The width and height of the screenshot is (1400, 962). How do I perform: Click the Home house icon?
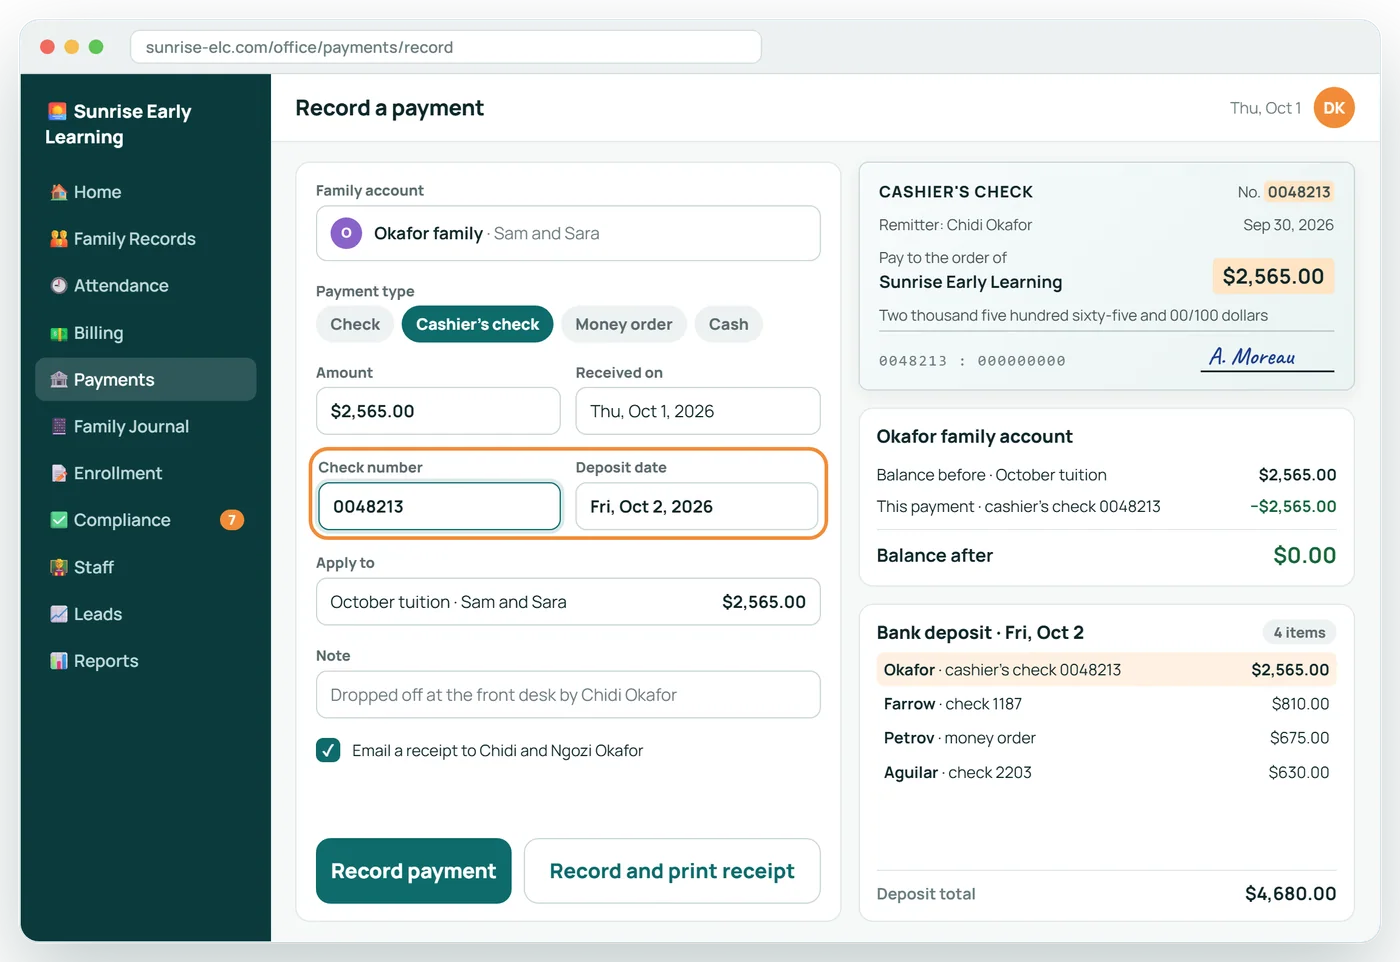pyautogui.click(x=59, y=192)
